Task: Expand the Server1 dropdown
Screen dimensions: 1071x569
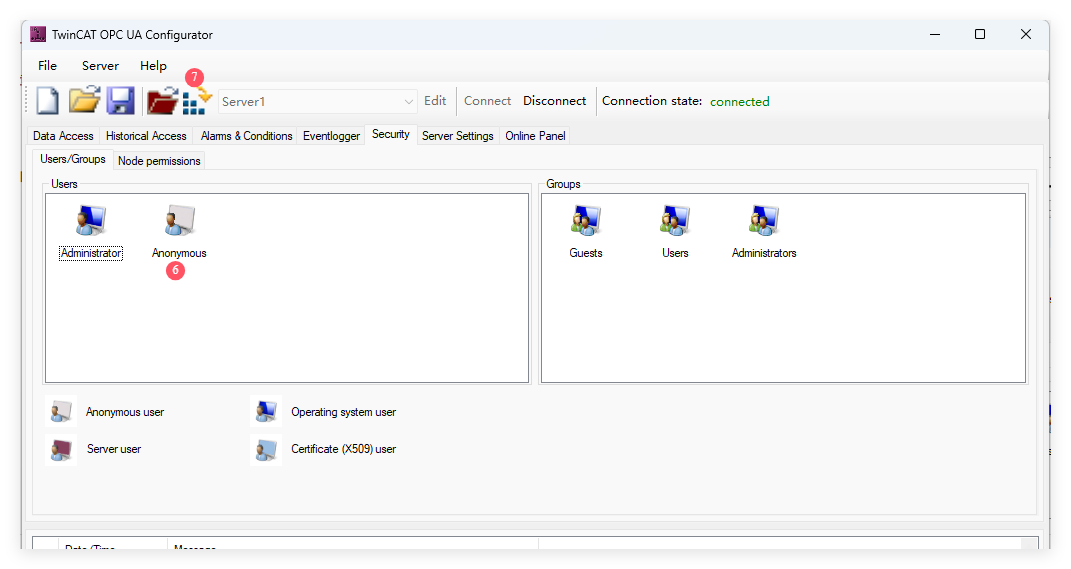Action: pyautogui.click(x=408, y=102)
